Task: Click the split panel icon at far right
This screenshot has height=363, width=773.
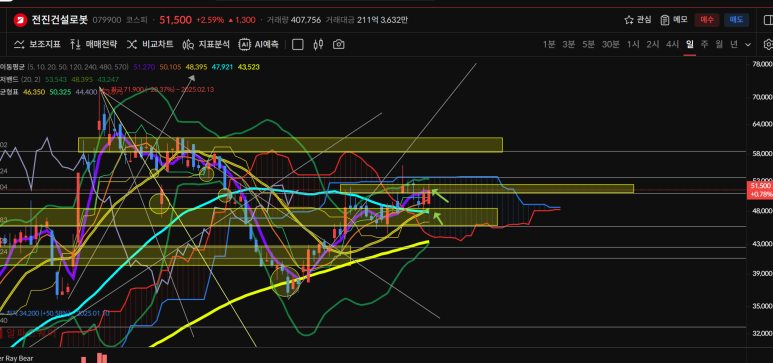Action: tap(769, 20)
